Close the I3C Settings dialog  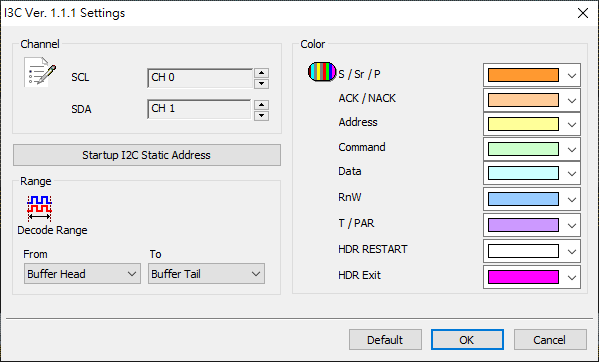tap(583, 13)
